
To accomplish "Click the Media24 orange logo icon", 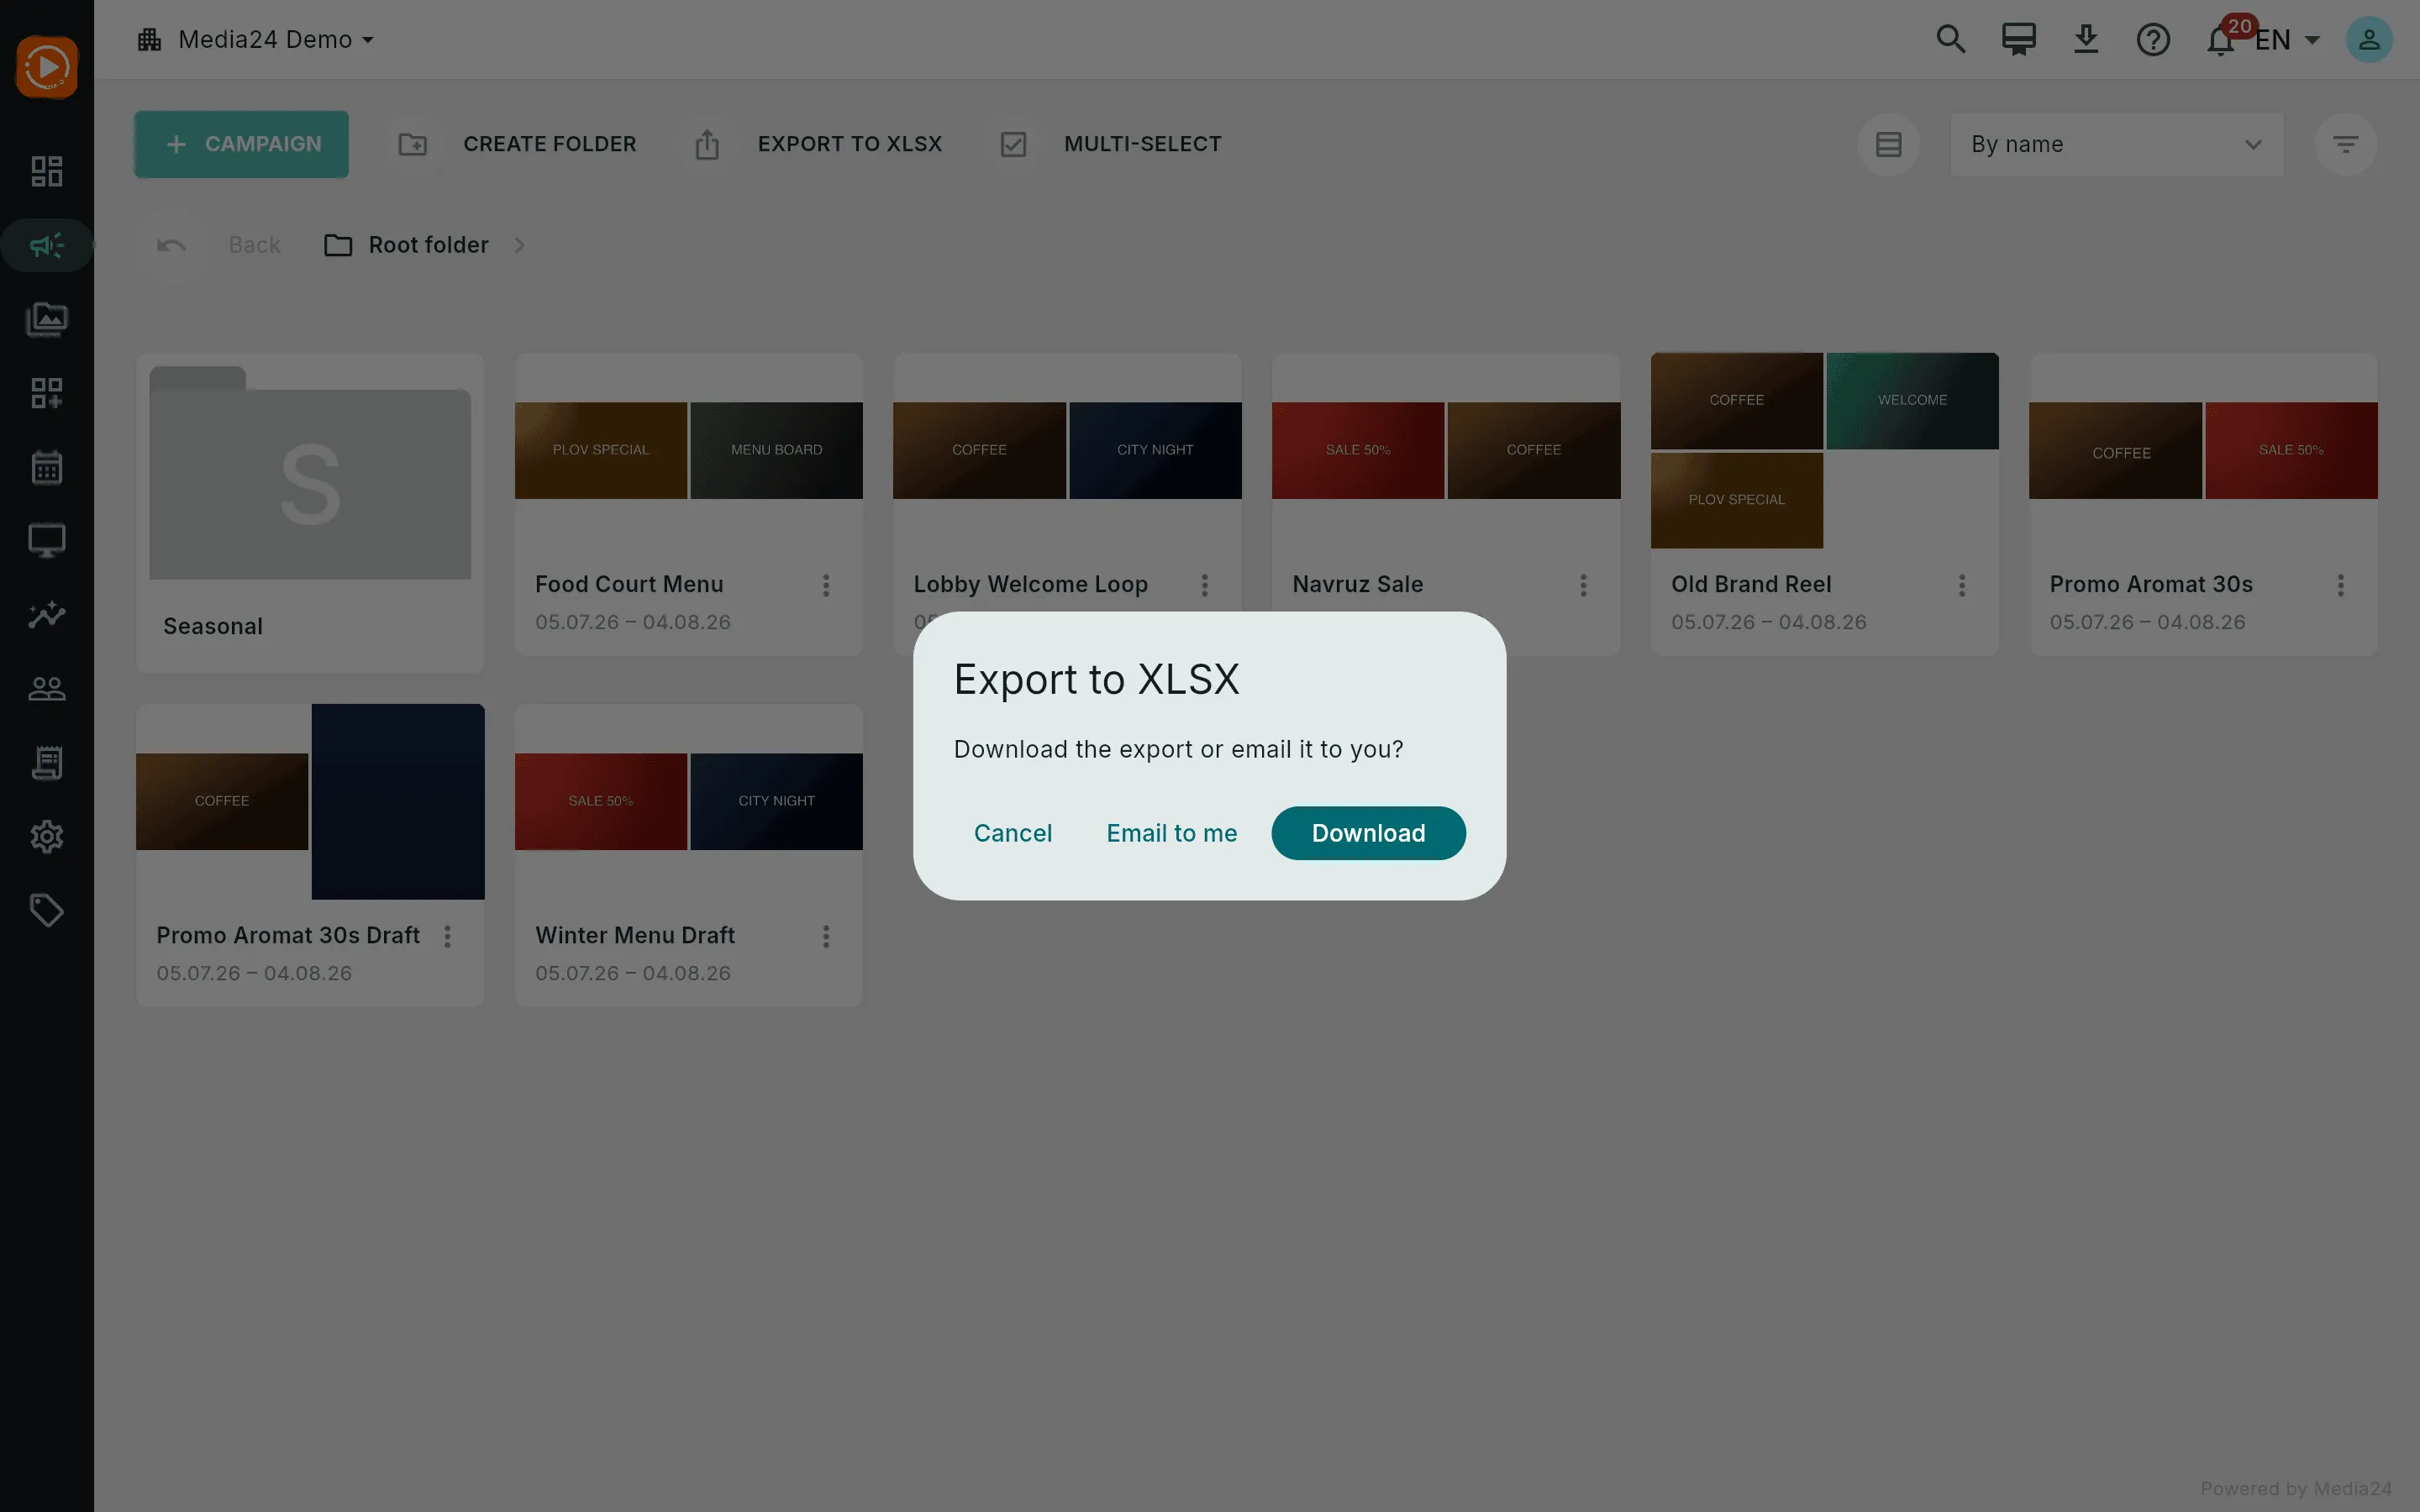I will click(46, 67).
